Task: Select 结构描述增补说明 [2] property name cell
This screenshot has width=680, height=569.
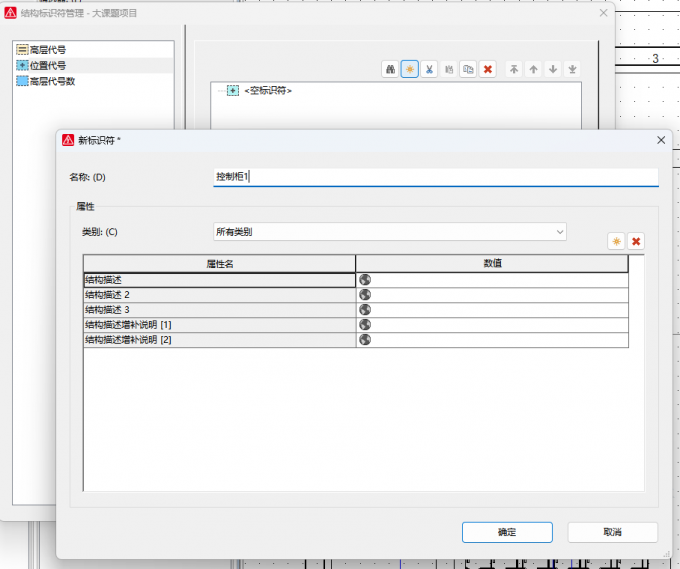Action: coord(219,340)
